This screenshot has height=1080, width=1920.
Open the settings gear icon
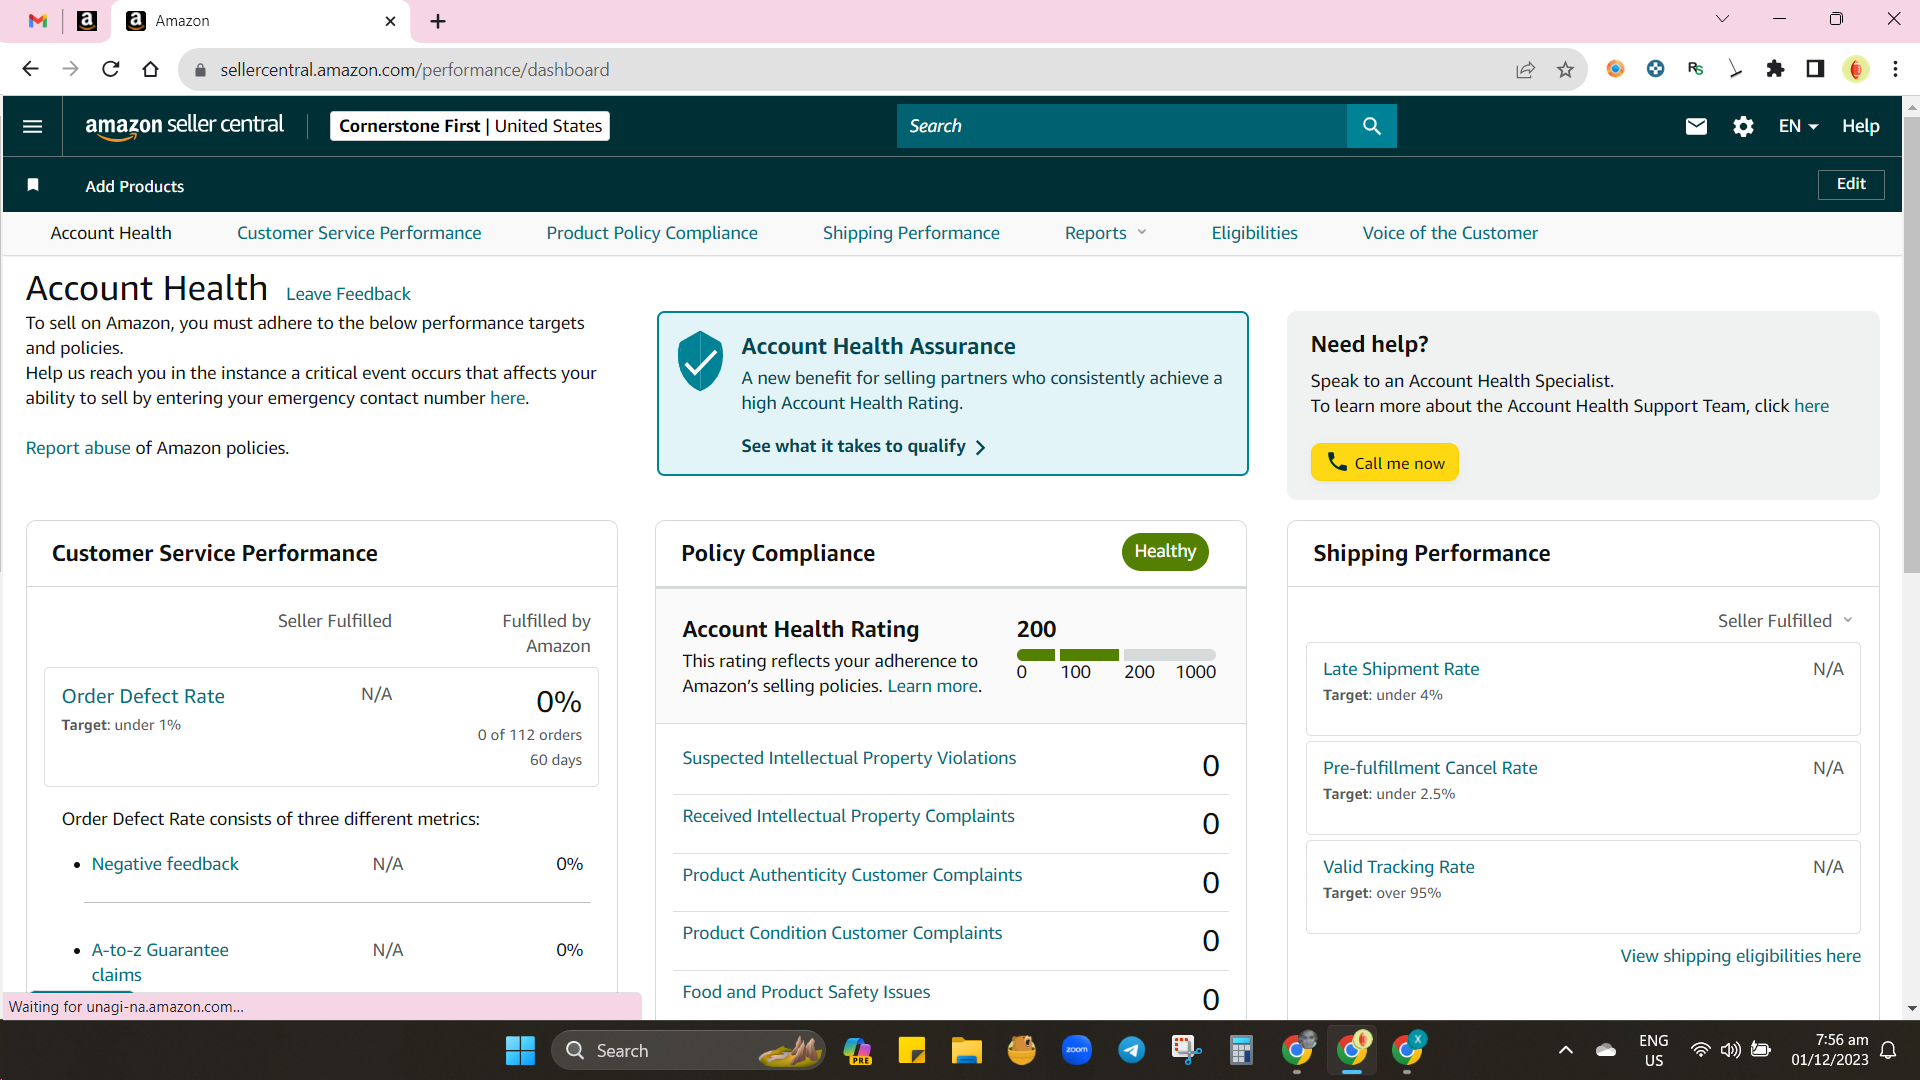(1743, 126)
